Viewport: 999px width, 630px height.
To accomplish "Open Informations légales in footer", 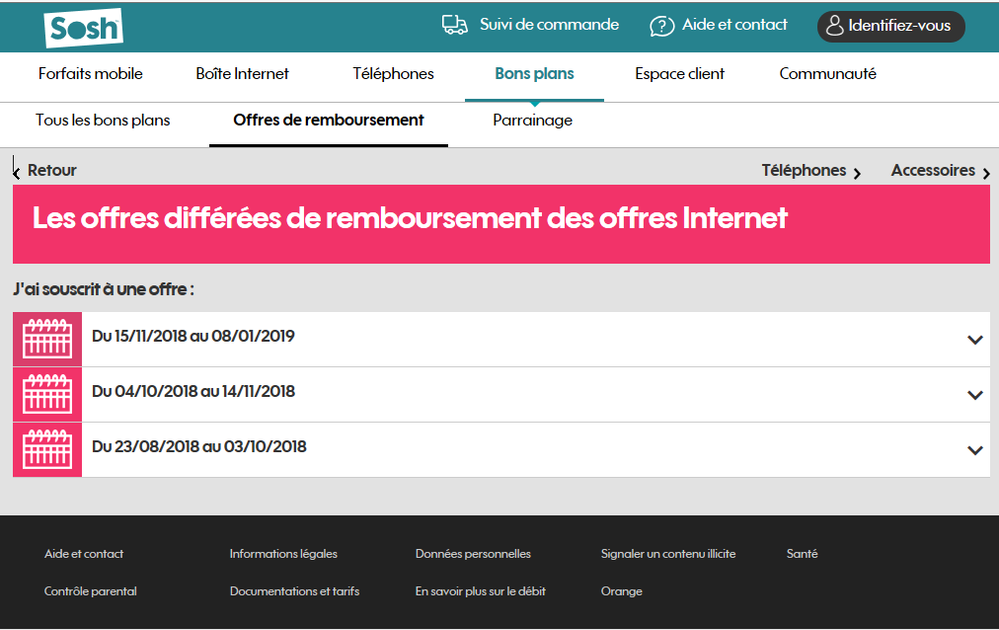I will coord(283,554).
